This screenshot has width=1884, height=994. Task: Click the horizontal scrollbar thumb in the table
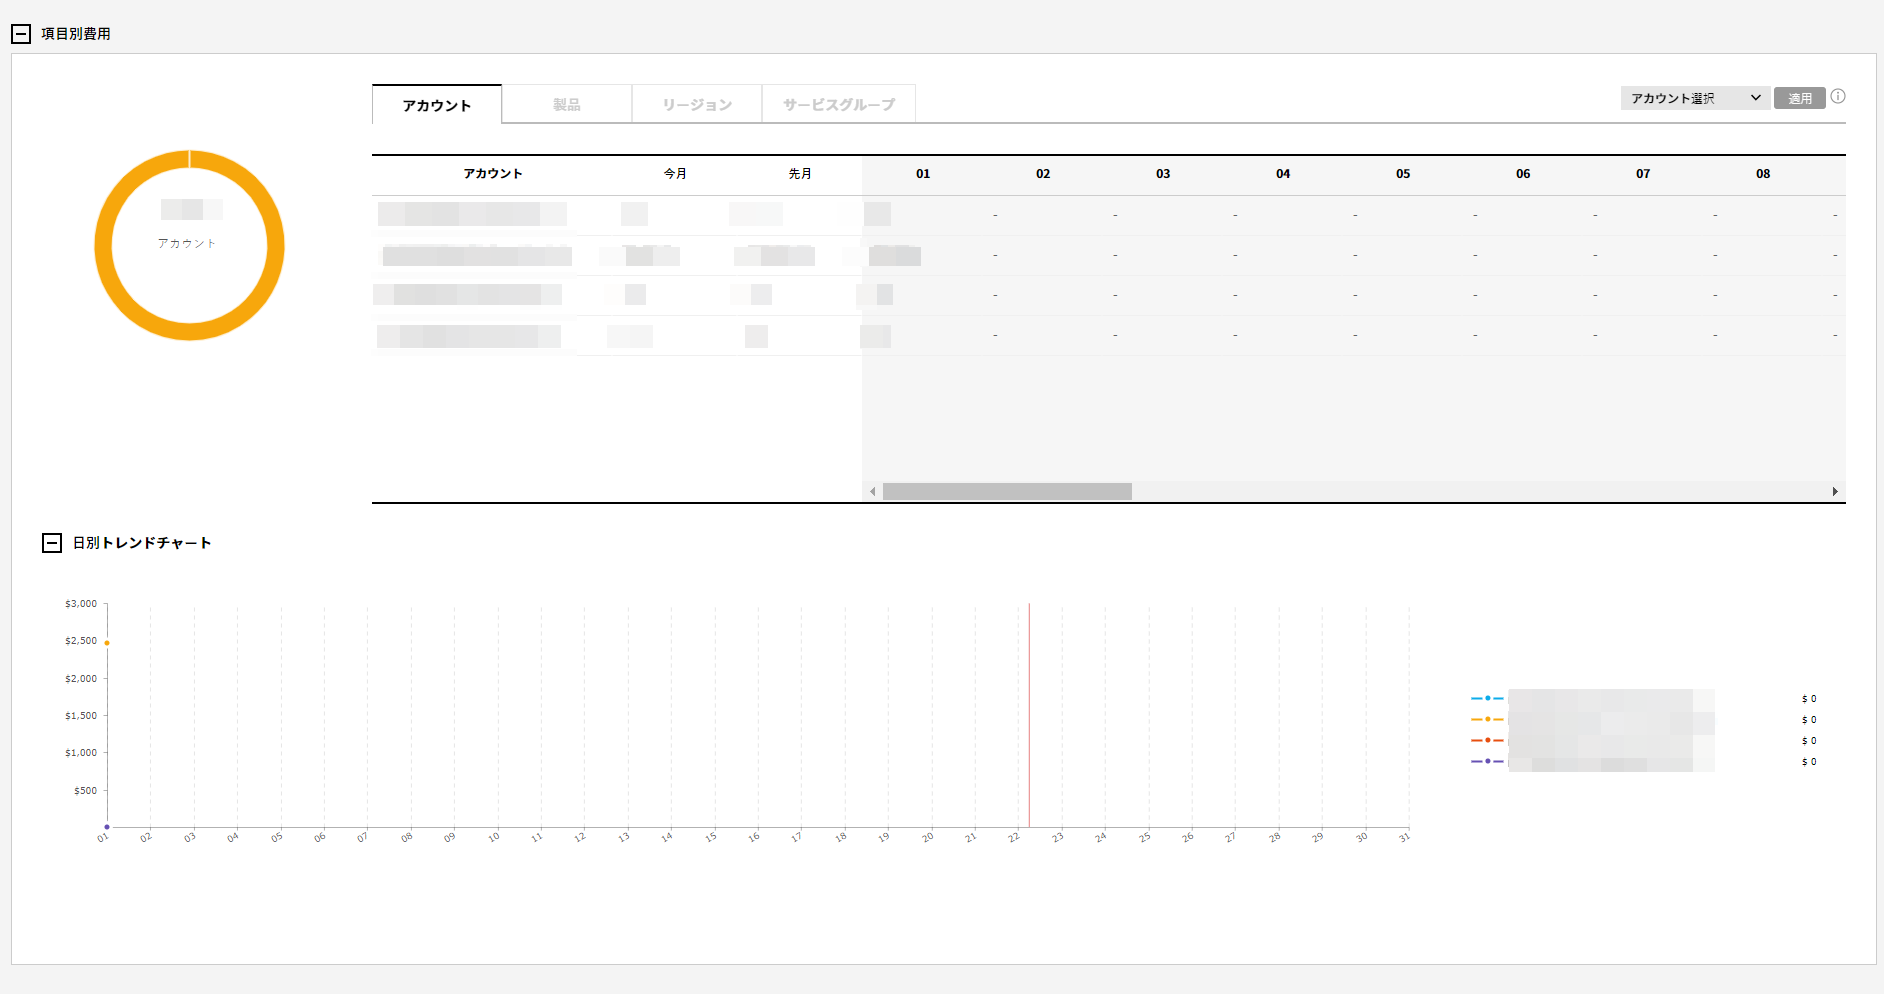[x=1007, y=492]
